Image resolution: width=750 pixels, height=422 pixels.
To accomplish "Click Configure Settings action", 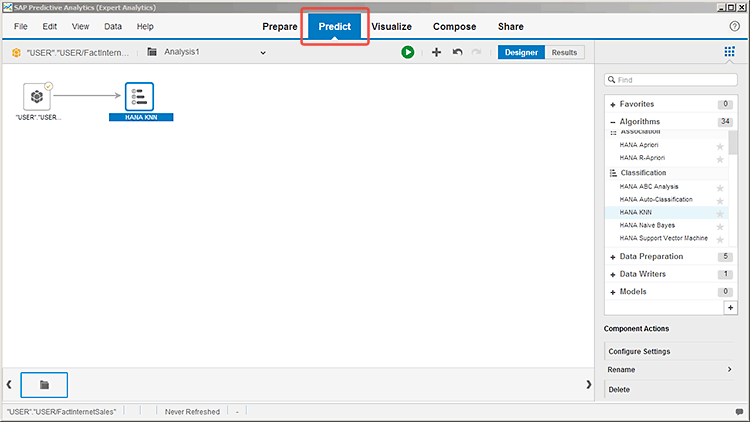I will point(639,351).
